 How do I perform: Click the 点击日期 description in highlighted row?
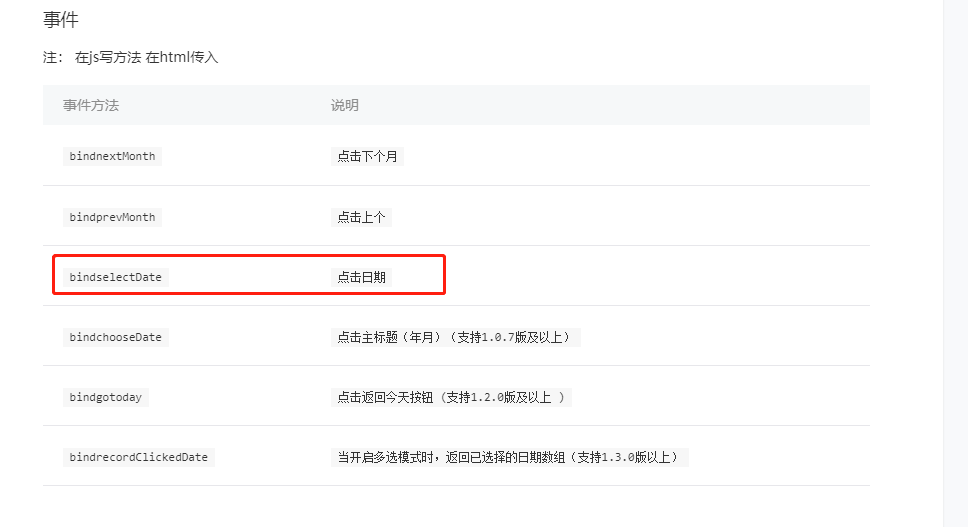(x=361, y=277)
